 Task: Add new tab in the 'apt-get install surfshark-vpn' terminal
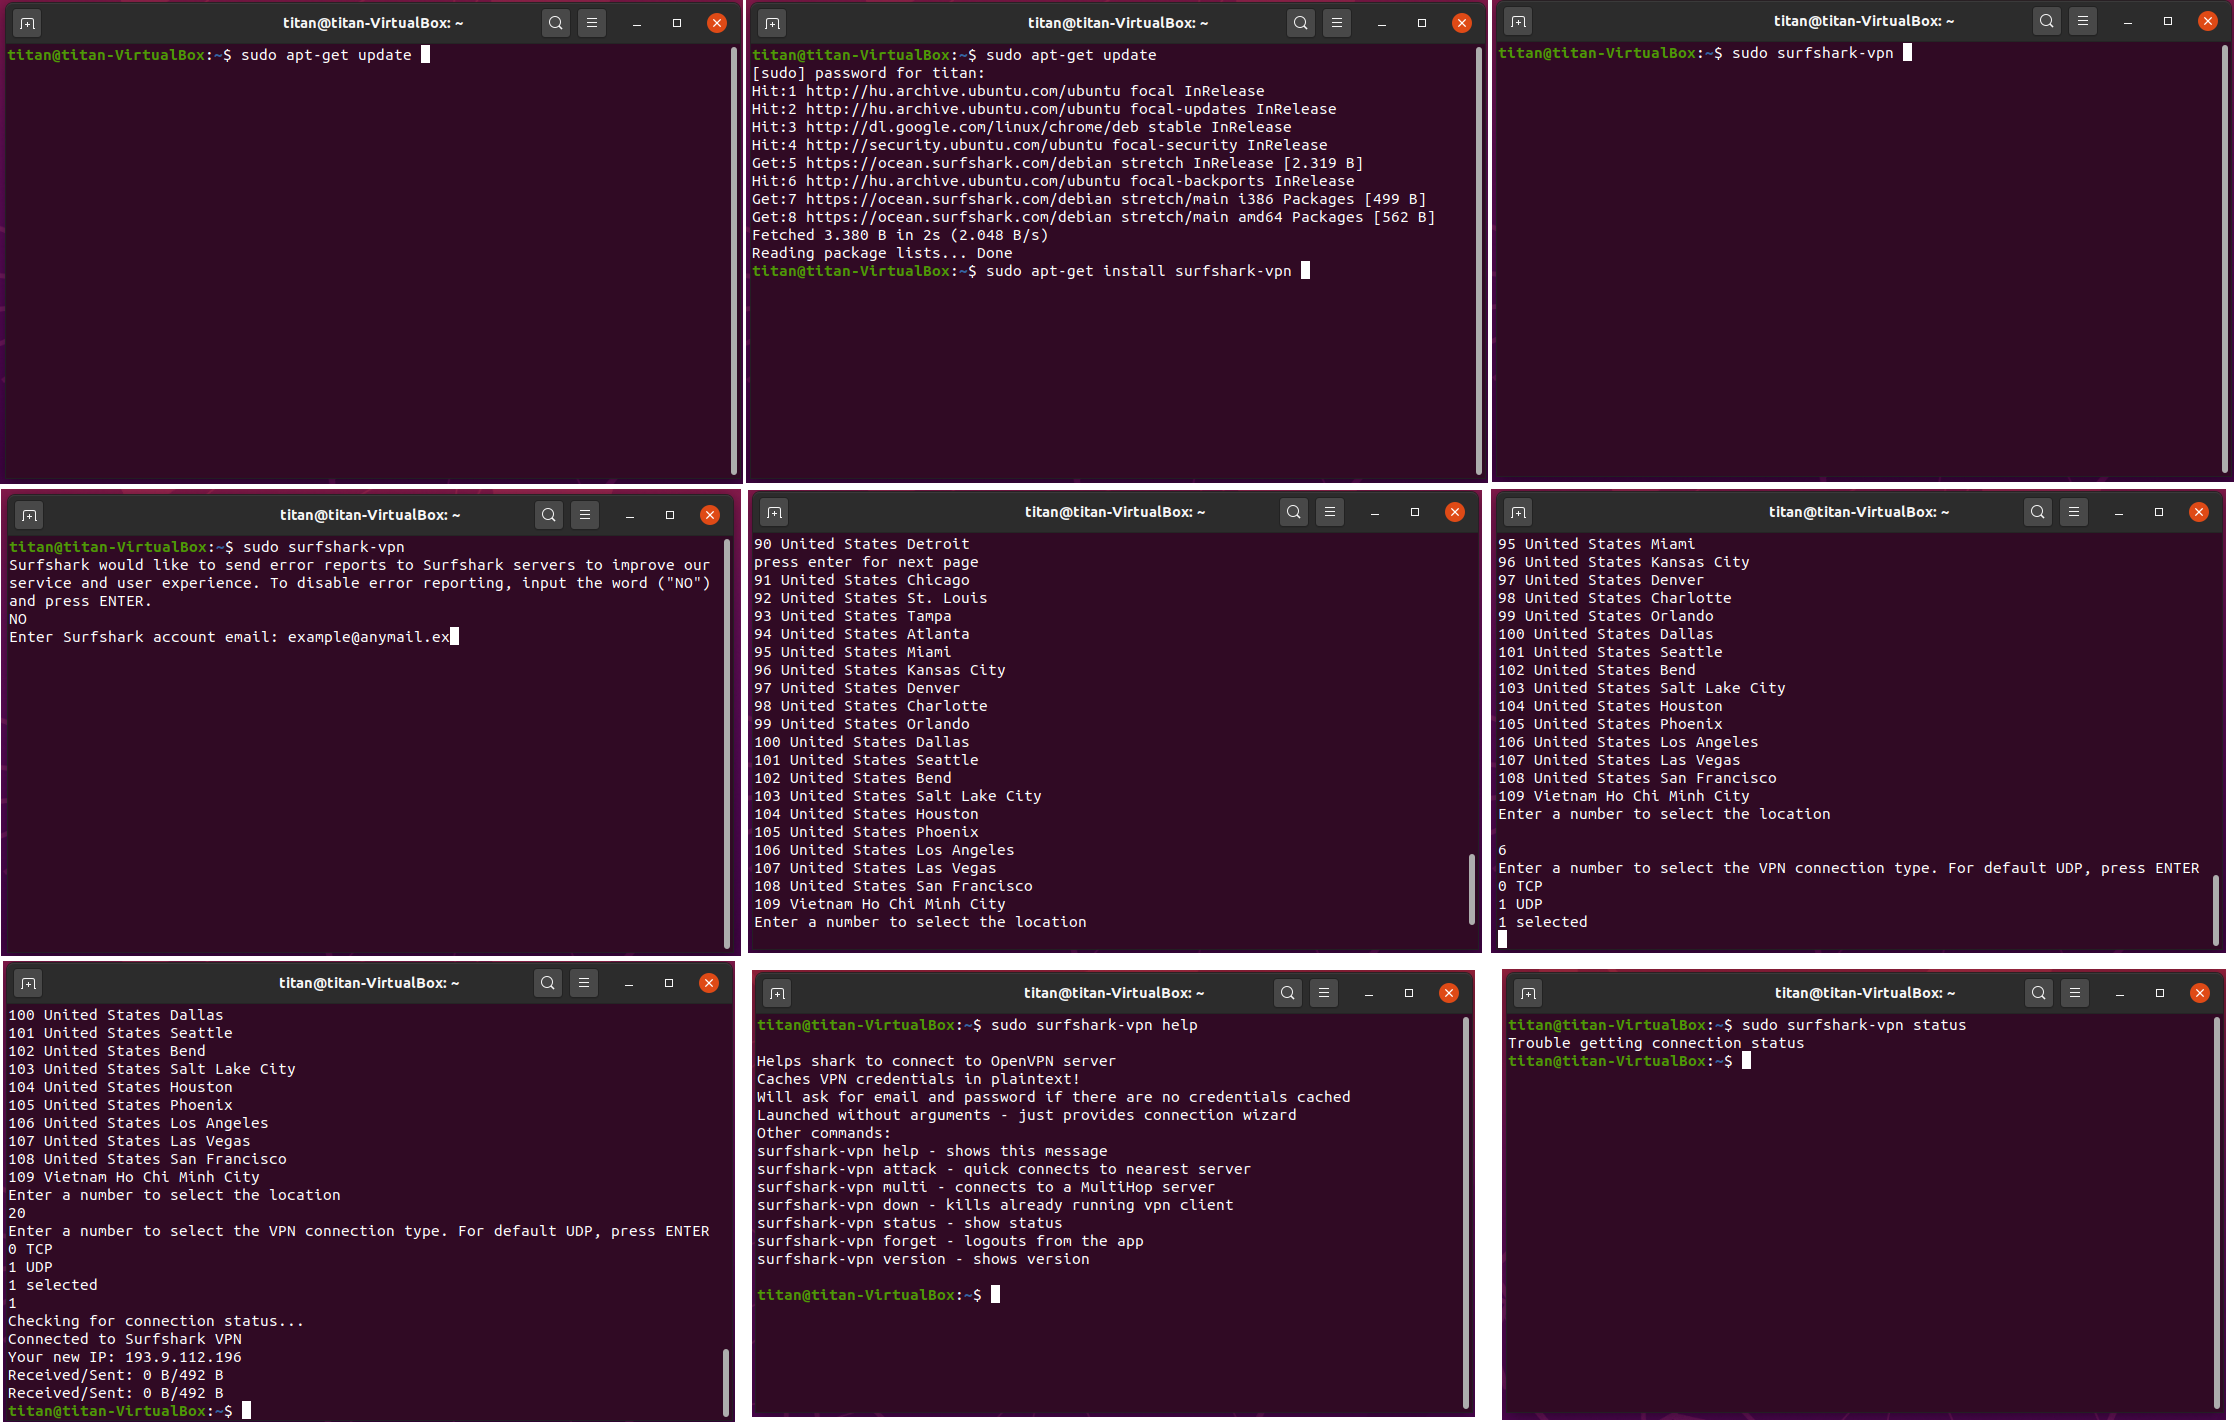772,23
